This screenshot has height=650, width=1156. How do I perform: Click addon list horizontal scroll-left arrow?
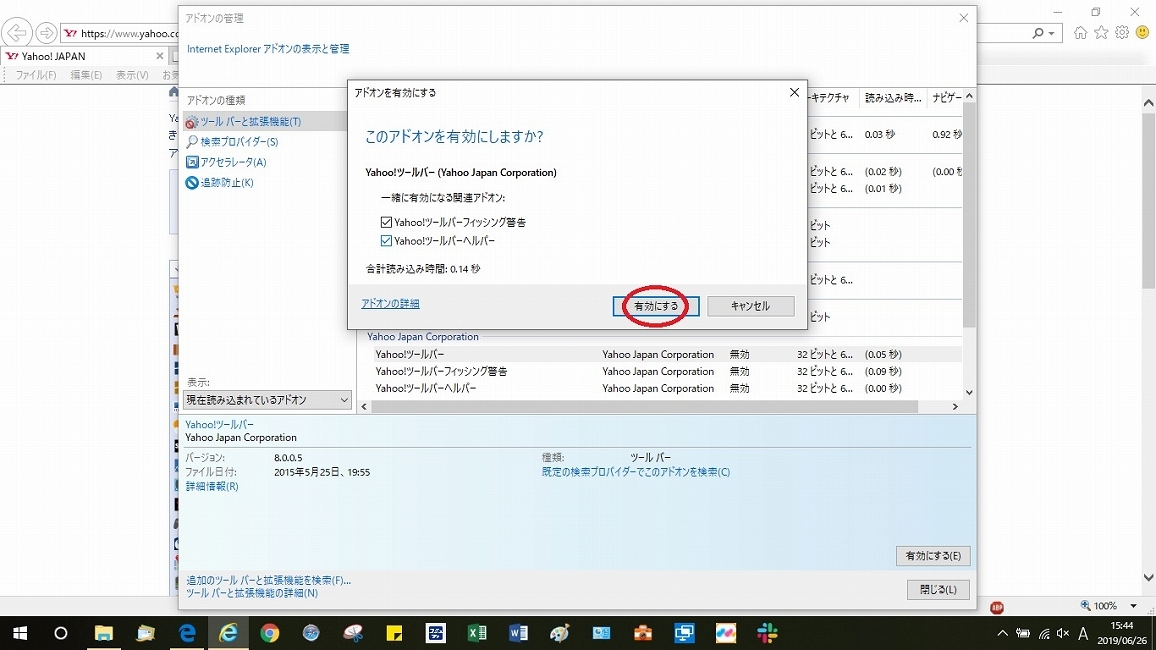click(x=364, y=406)
